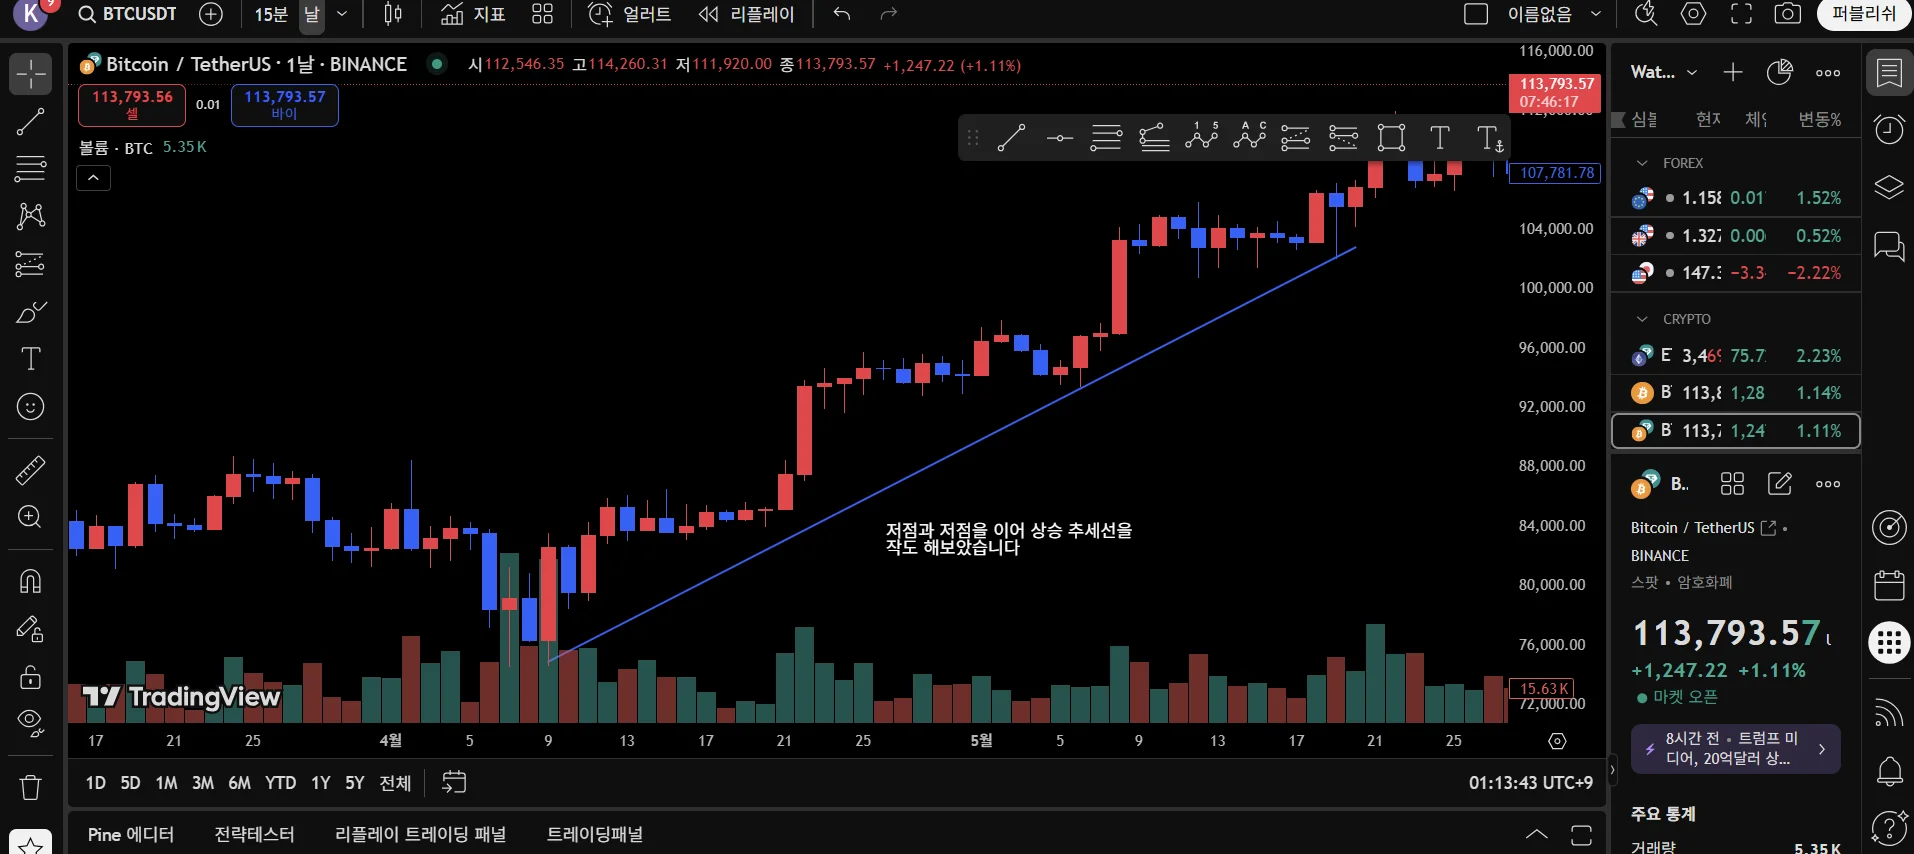The width and height of the screenshot is (1914, 854).
Task: Select the rectangle shape in floating toolbar
Action: tap(1391, 138)
